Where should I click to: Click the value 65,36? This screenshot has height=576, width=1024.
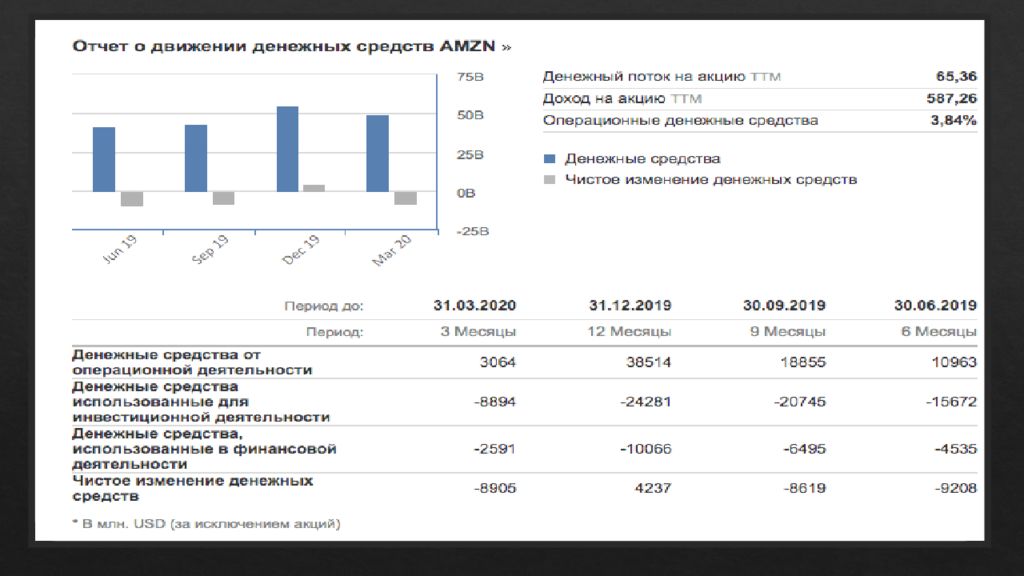click(956, 76)
